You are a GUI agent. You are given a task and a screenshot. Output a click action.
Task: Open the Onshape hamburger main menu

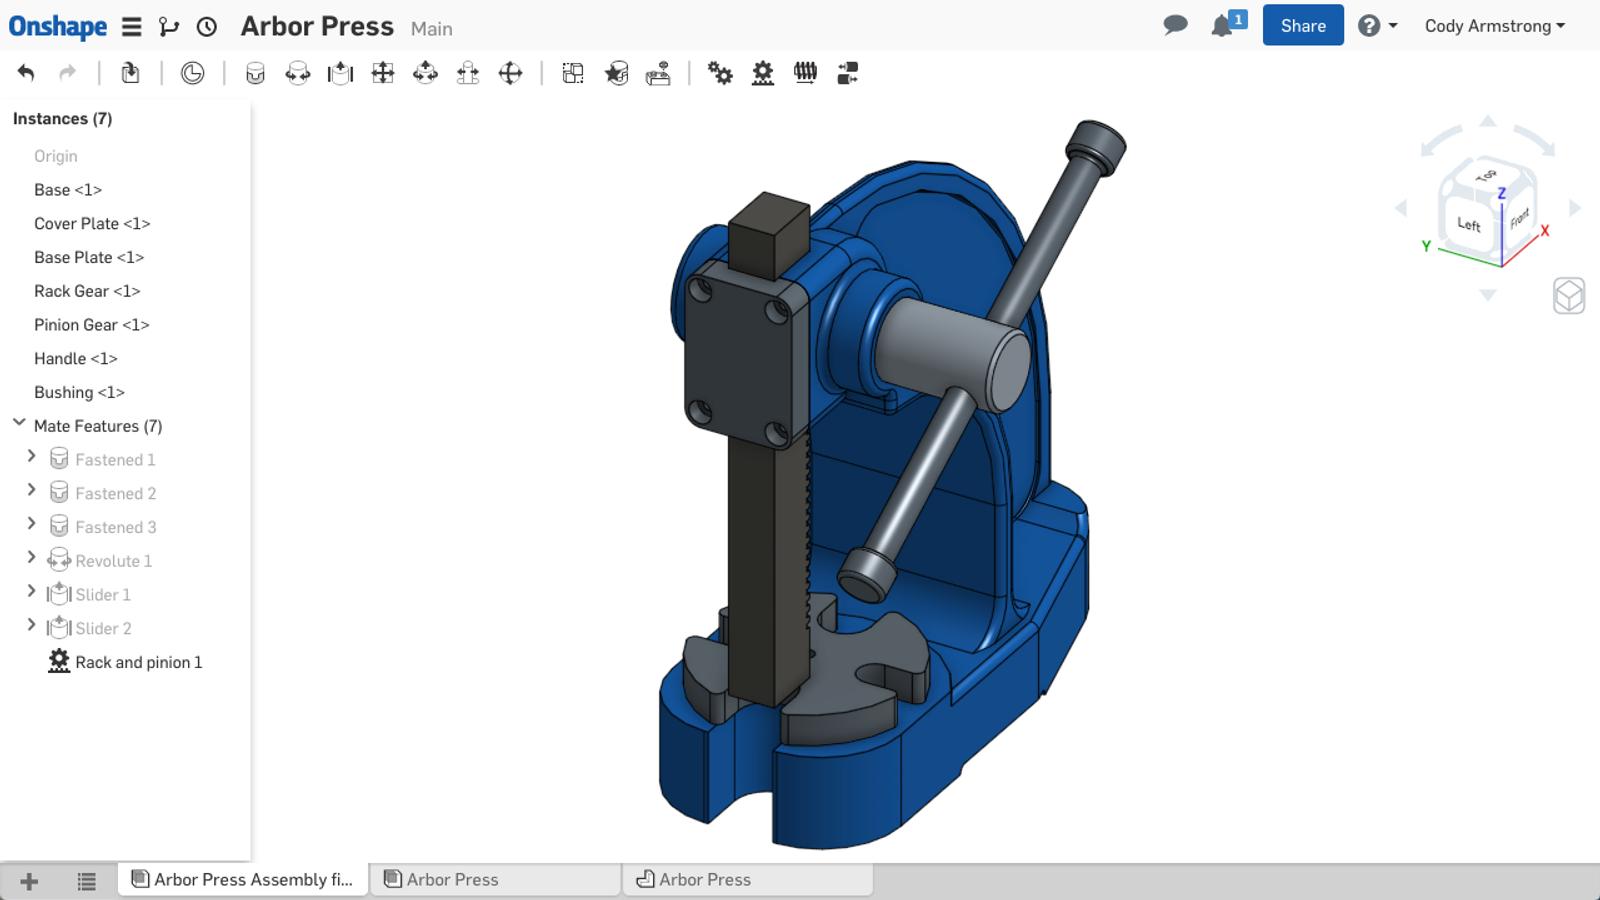(131, 27)
